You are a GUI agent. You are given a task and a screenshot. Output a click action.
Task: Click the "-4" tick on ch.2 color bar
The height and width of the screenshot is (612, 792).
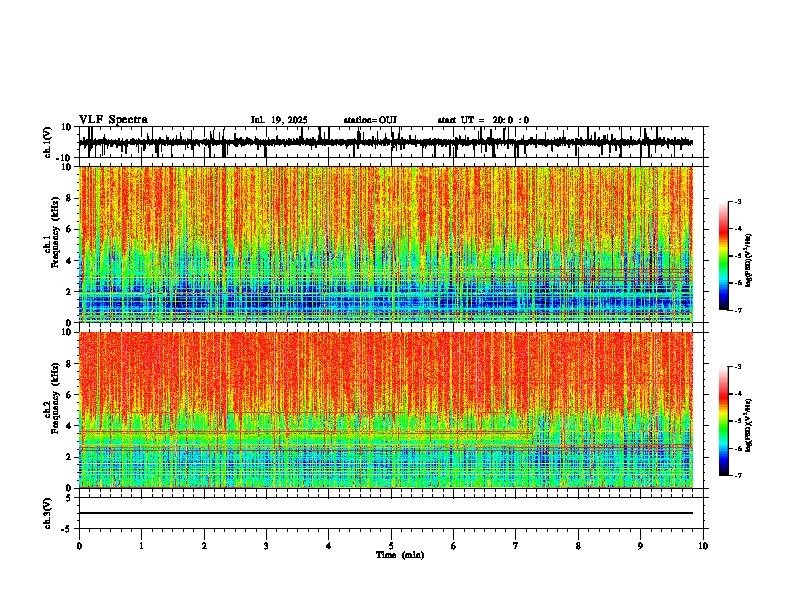pos(737,393)
